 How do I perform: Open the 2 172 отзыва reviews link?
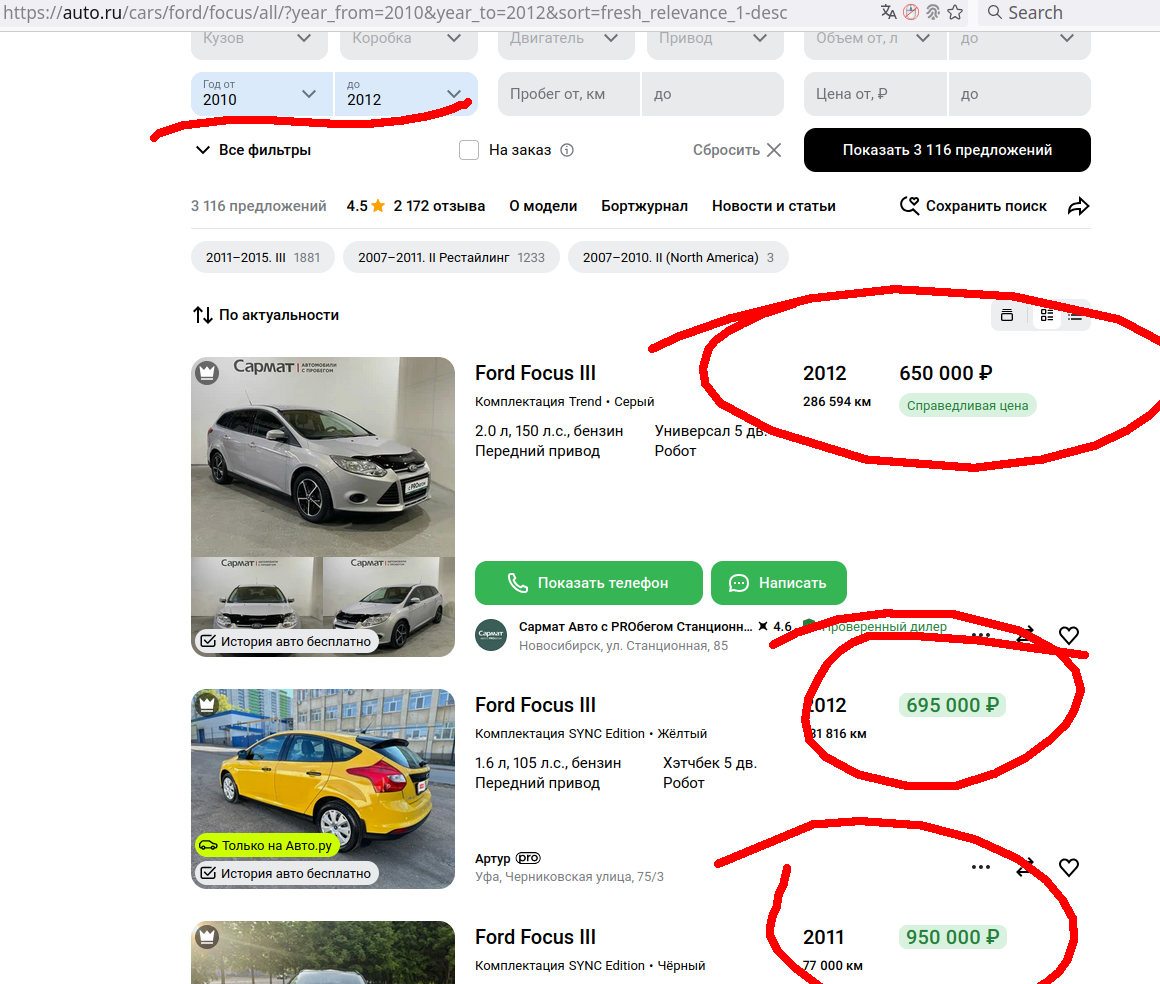(439, 206)
